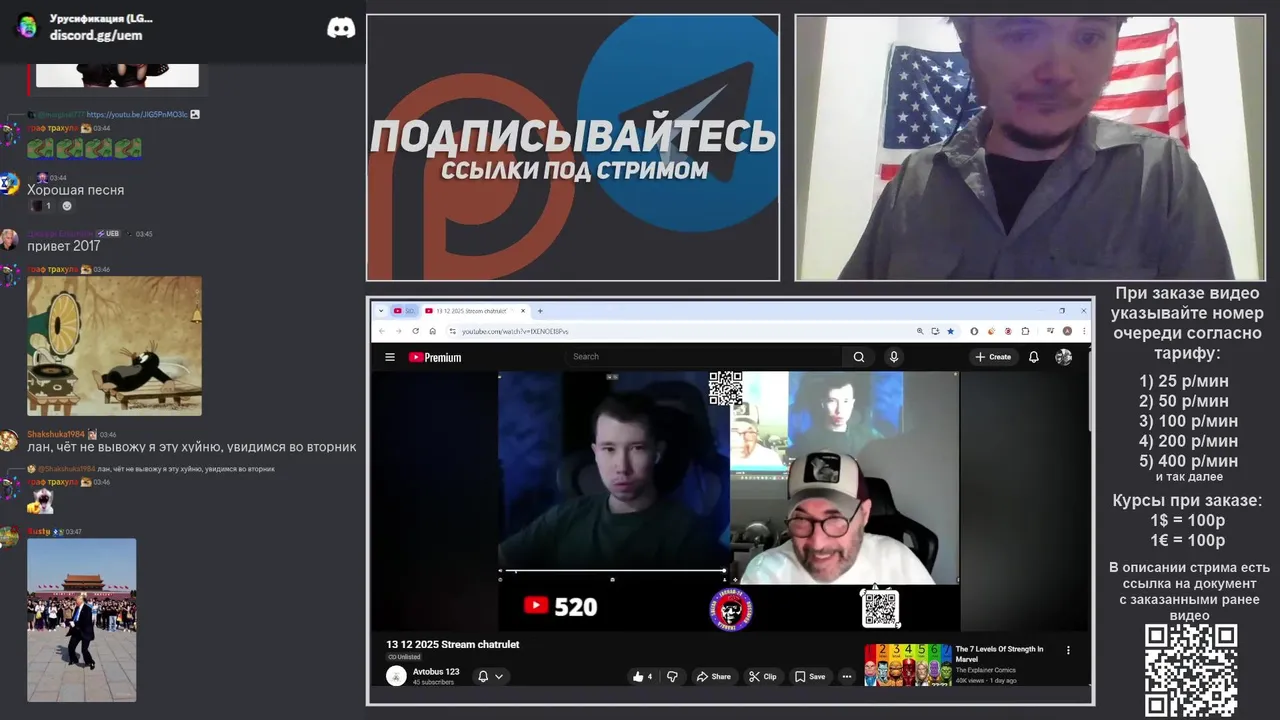Save the video to a playlist
Screen dimensions: 1280x720
810,677
